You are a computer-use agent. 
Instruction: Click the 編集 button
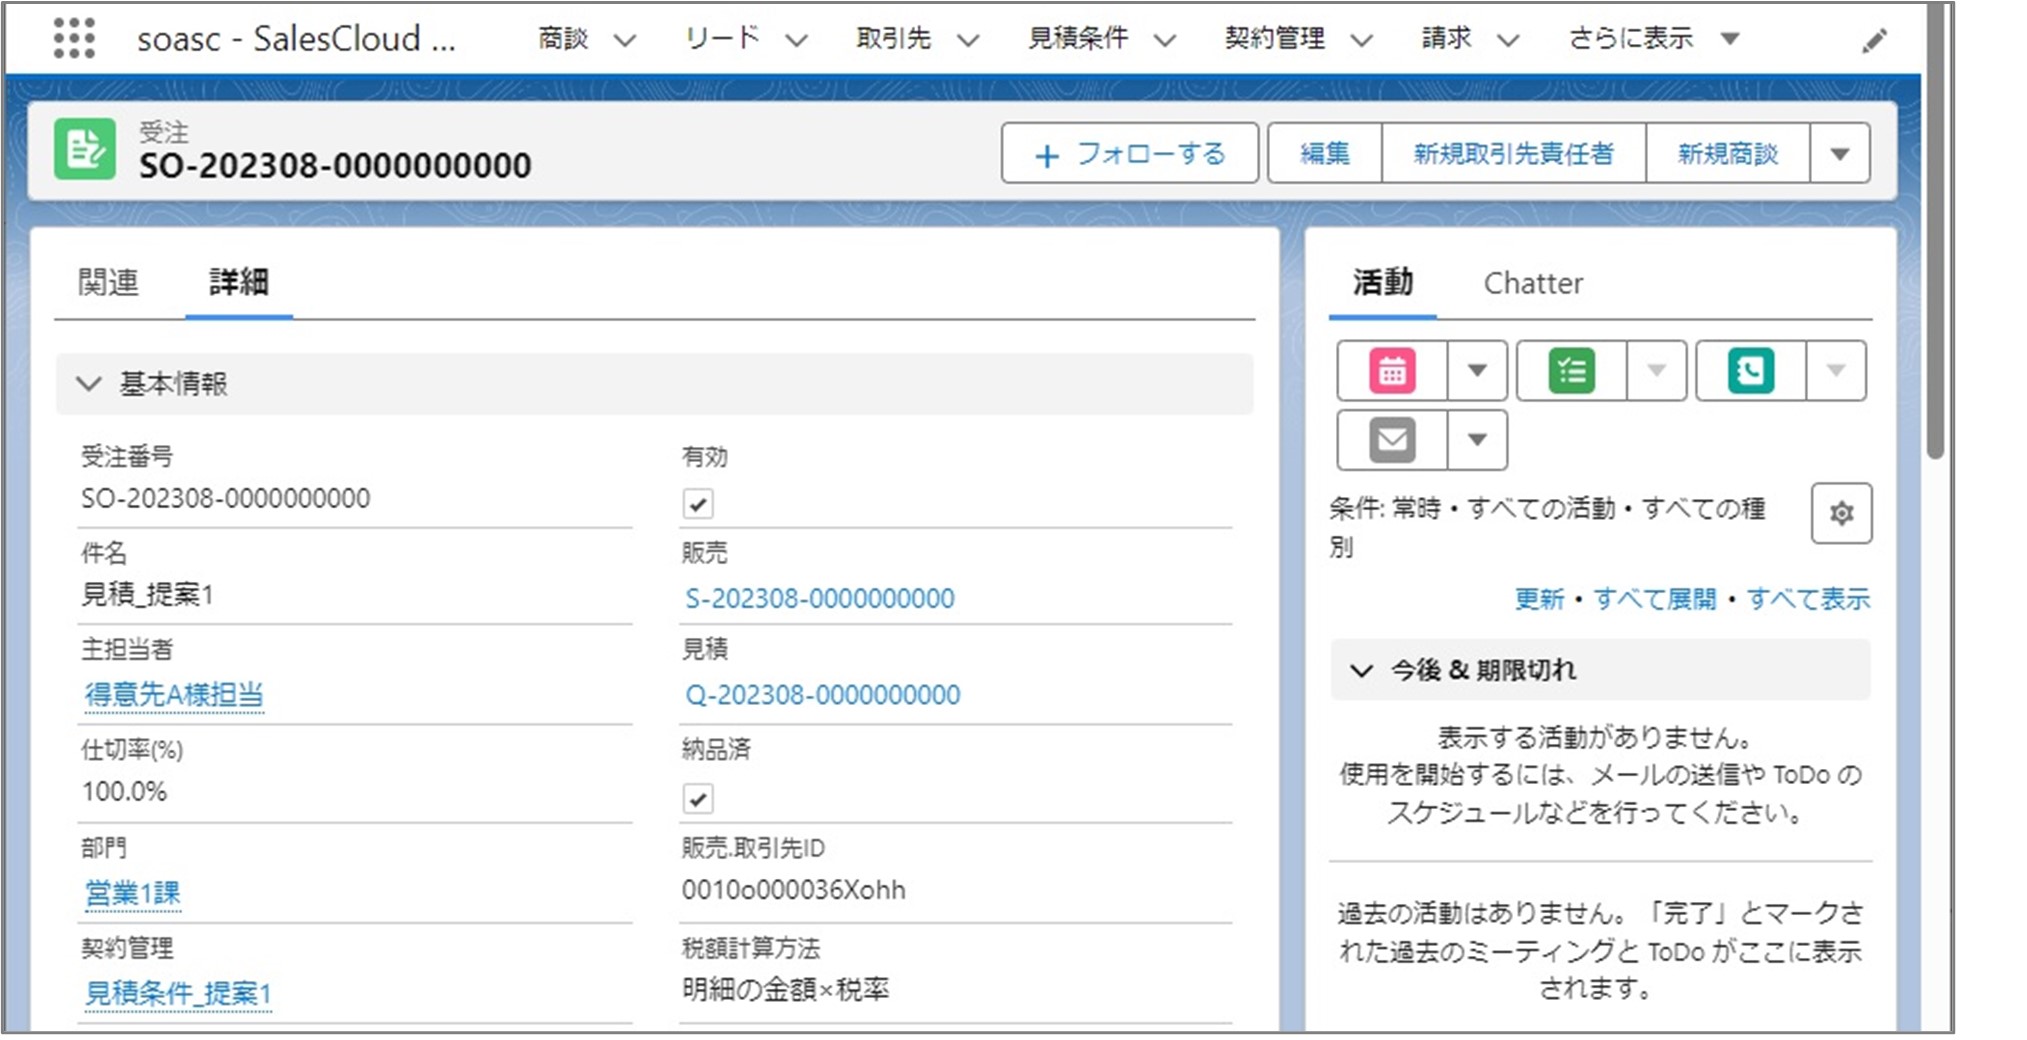tap(1325, 153)
